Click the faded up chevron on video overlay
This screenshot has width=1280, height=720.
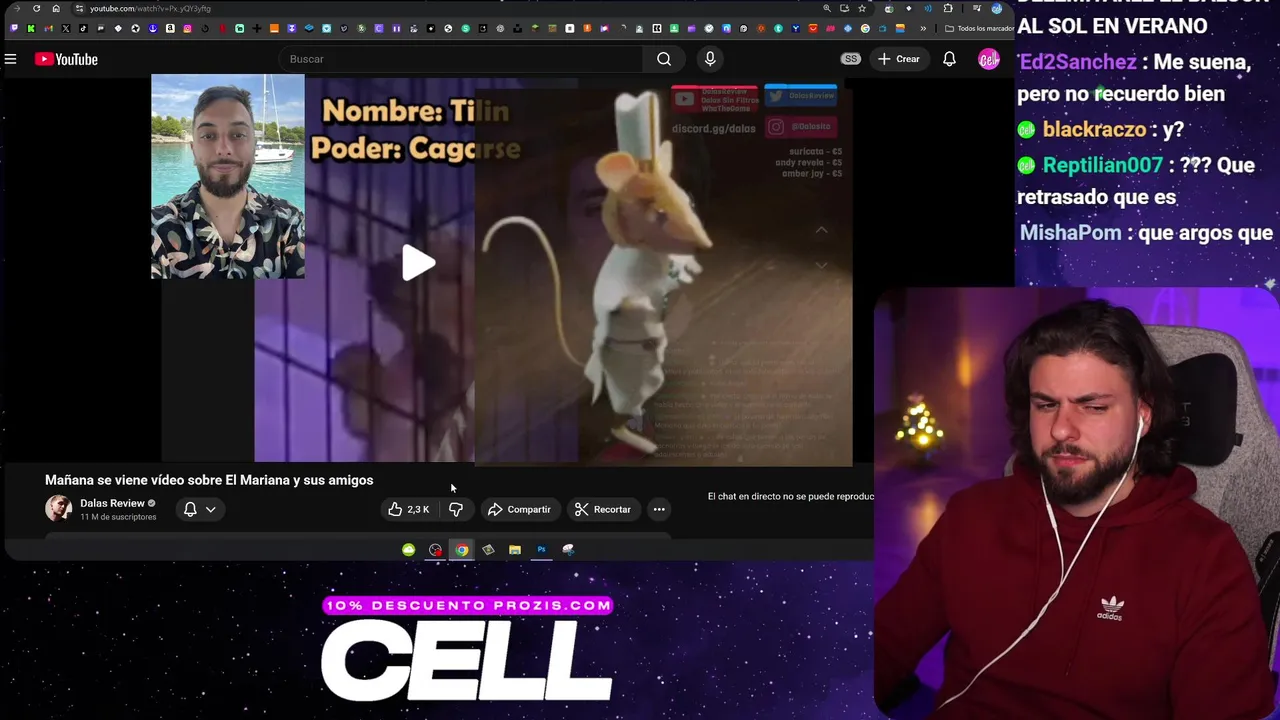pos(821,230)
